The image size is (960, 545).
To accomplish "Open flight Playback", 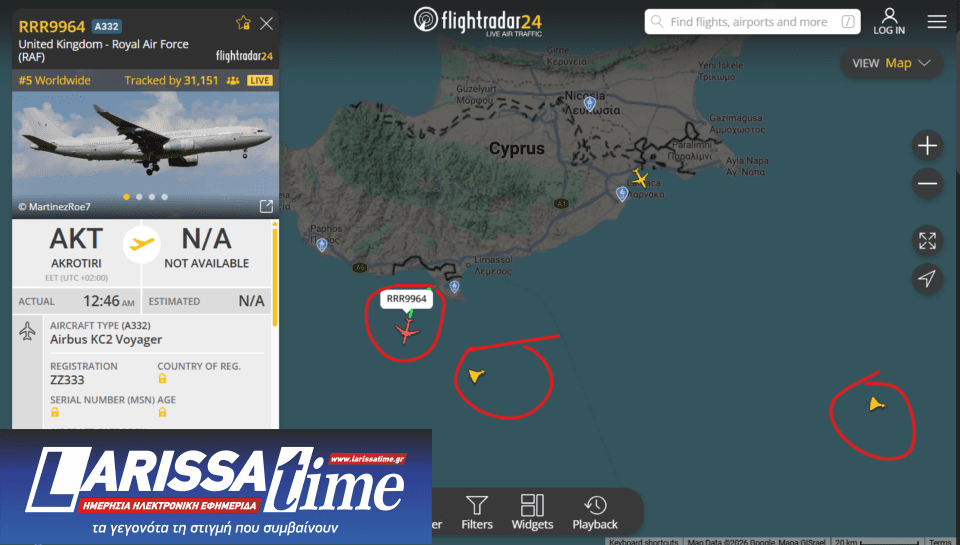I will pos(595,513).
